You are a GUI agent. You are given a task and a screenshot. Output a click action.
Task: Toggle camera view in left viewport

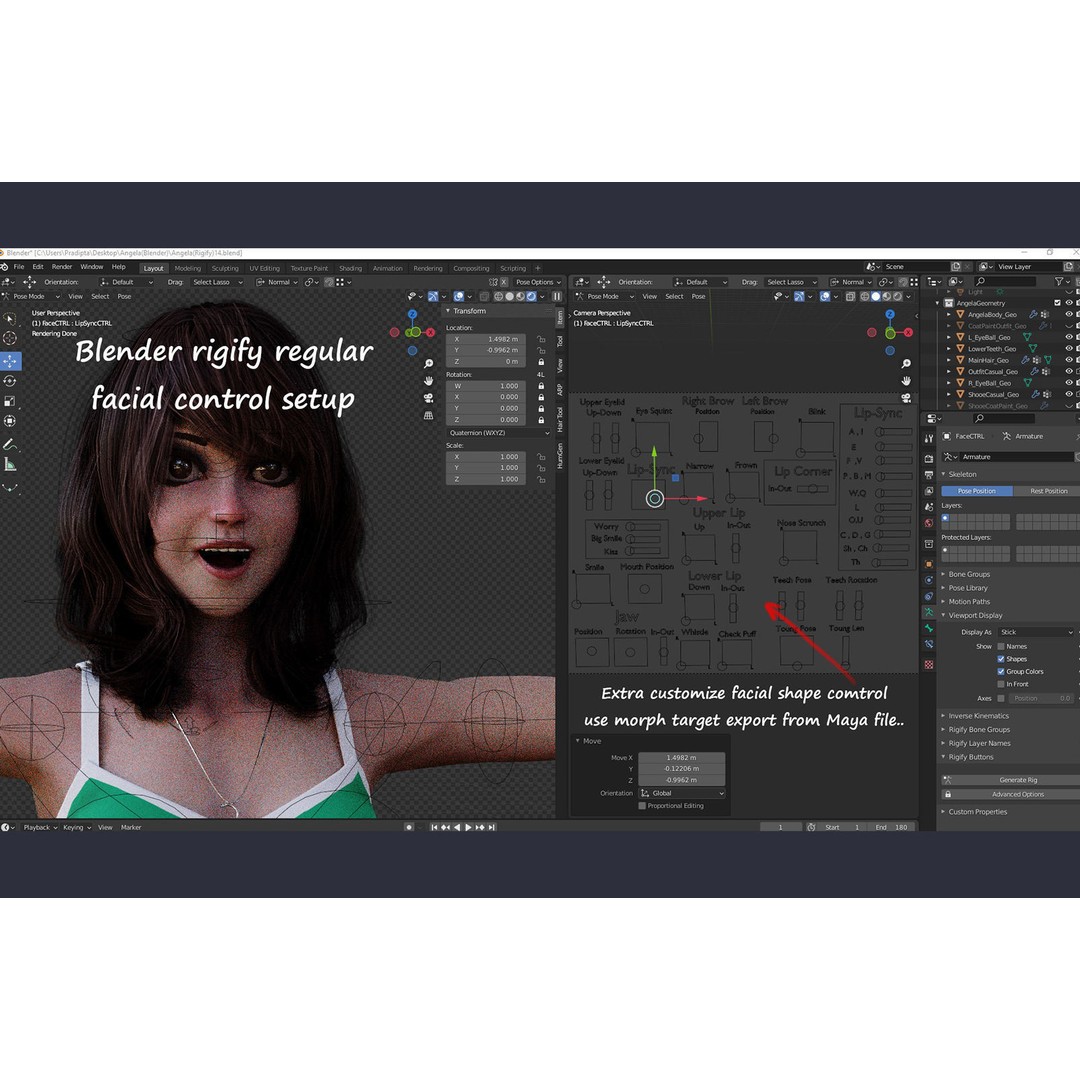(x=428, y=398)
